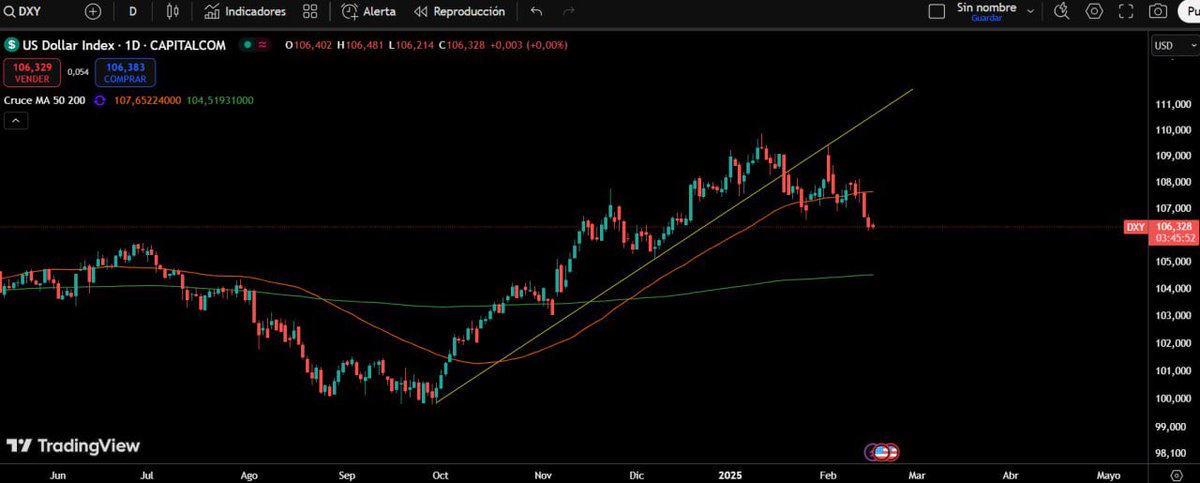Click the 107,65224000 MA value
This screenshot has width=1200, height=483.
tap(148, 100)
